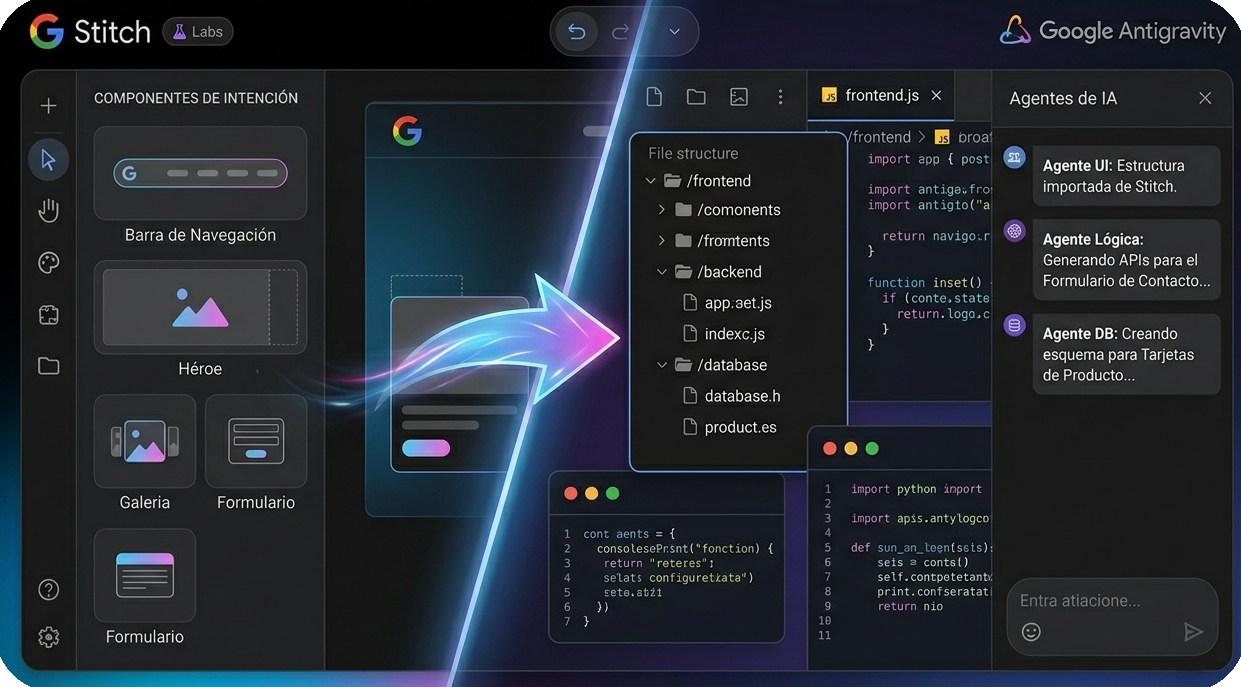Collapse the /frontend folder
The width and height of the screenshot is (1241, 687).
(x=651, y=181)
